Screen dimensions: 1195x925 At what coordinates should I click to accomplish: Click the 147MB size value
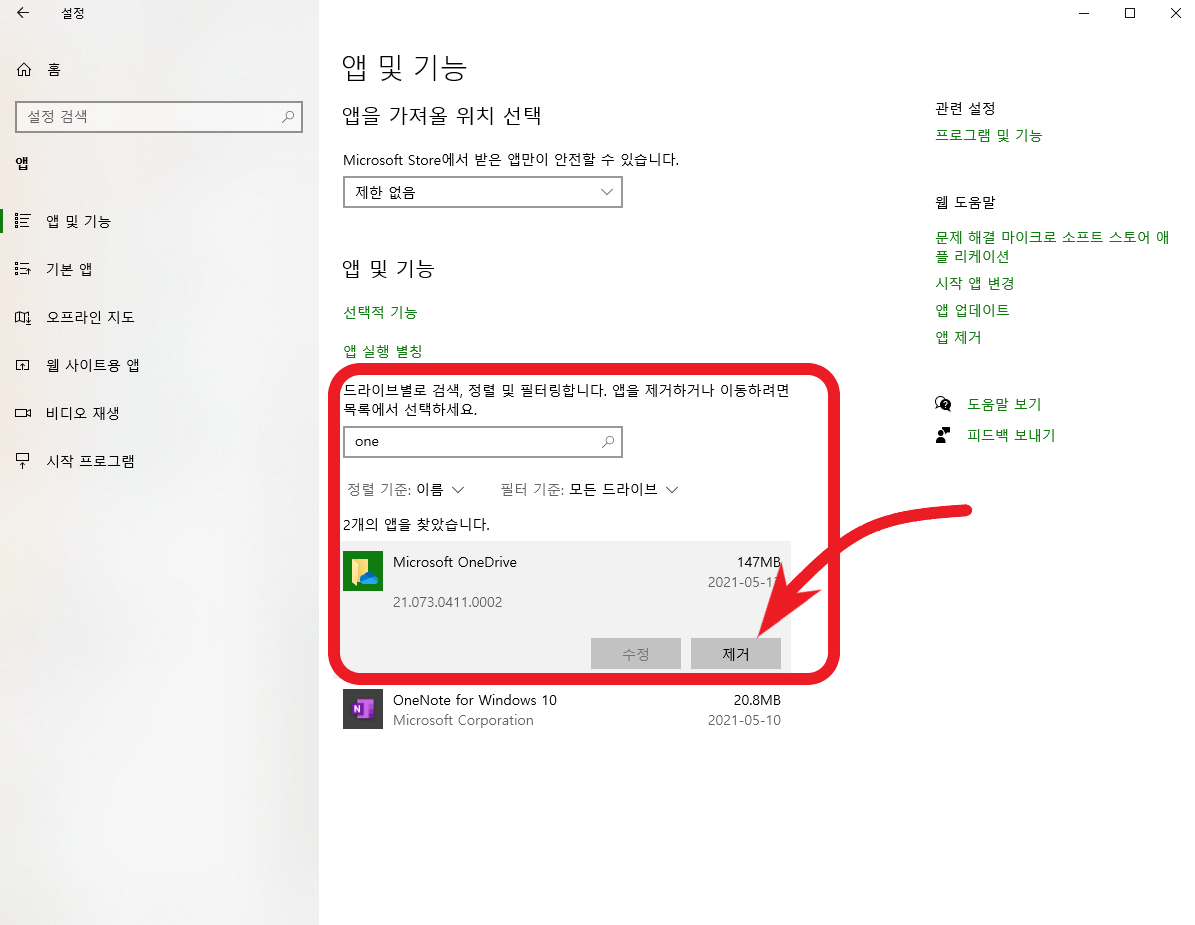(x=758, y=562)
